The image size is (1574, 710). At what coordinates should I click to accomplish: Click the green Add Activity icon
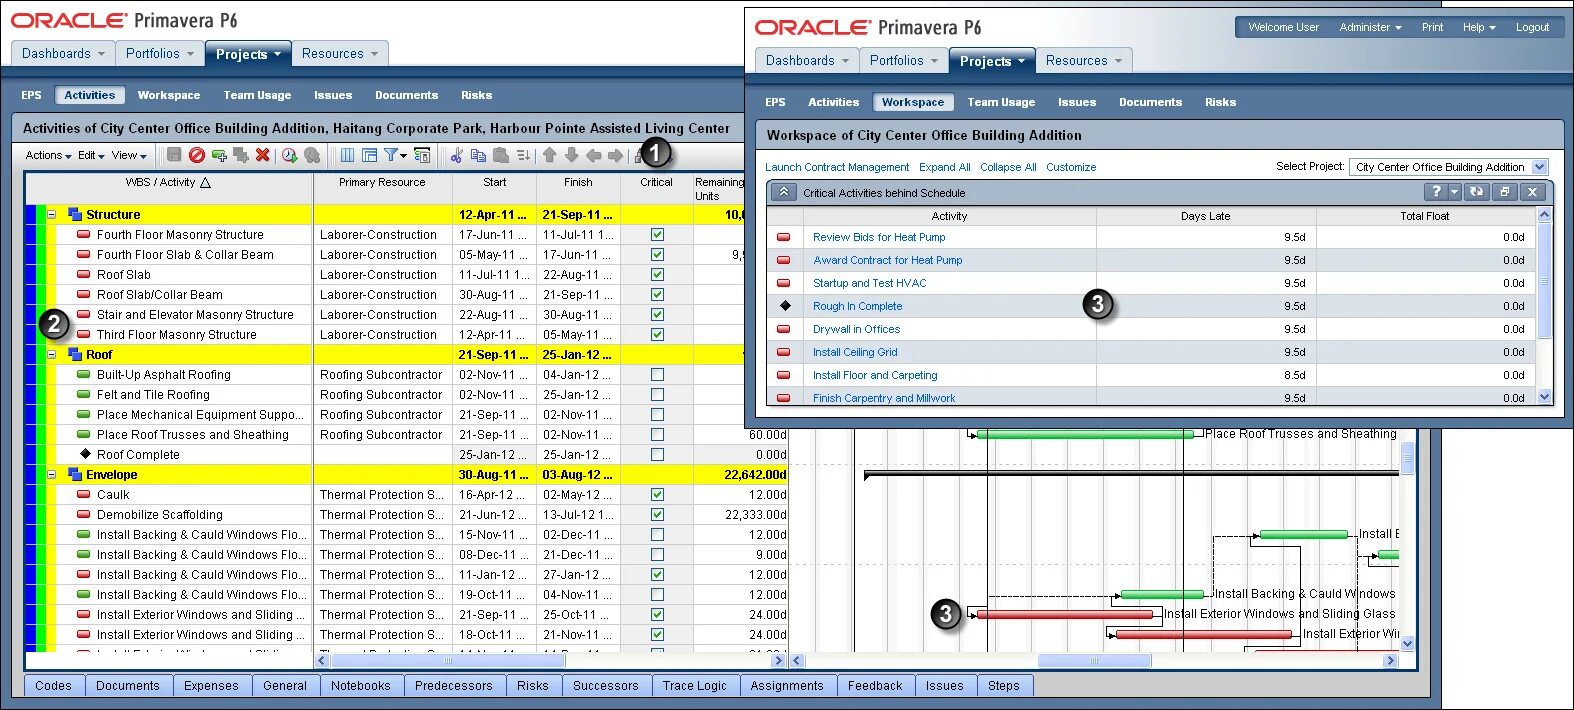click(219, 155)
